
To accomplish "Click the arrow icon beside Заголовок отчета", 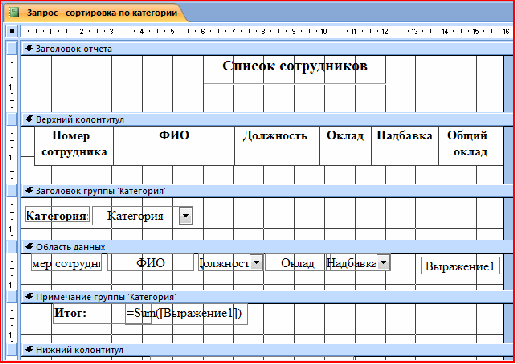I will click(29, 49).
